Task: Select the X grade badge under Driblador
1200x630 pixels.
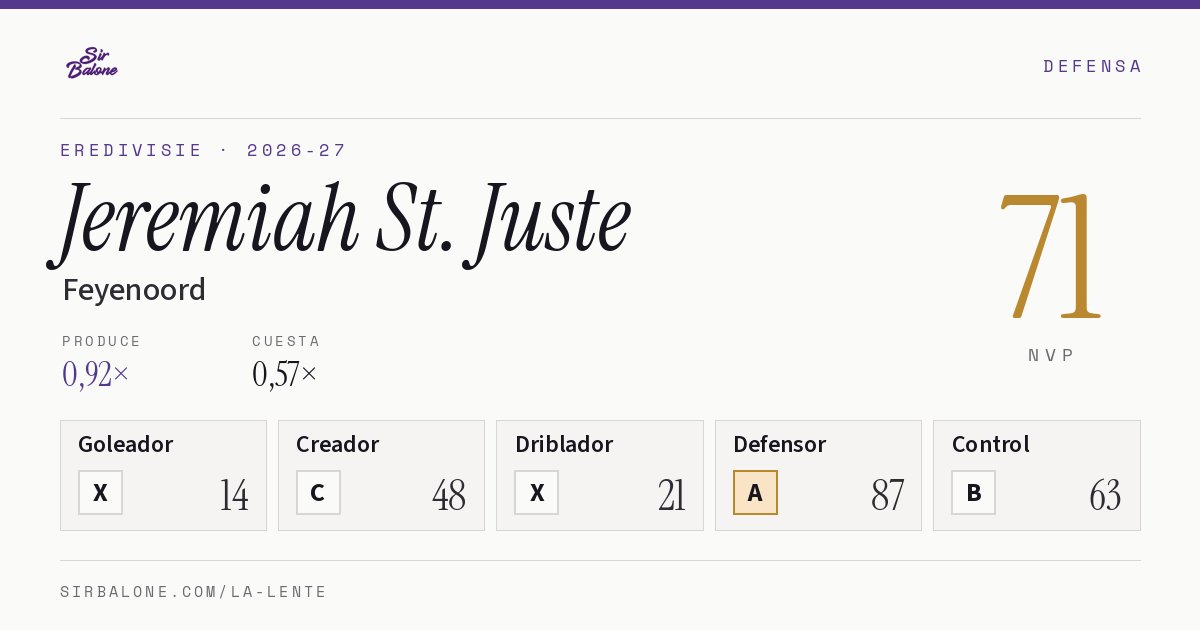Action: point(537,492)
